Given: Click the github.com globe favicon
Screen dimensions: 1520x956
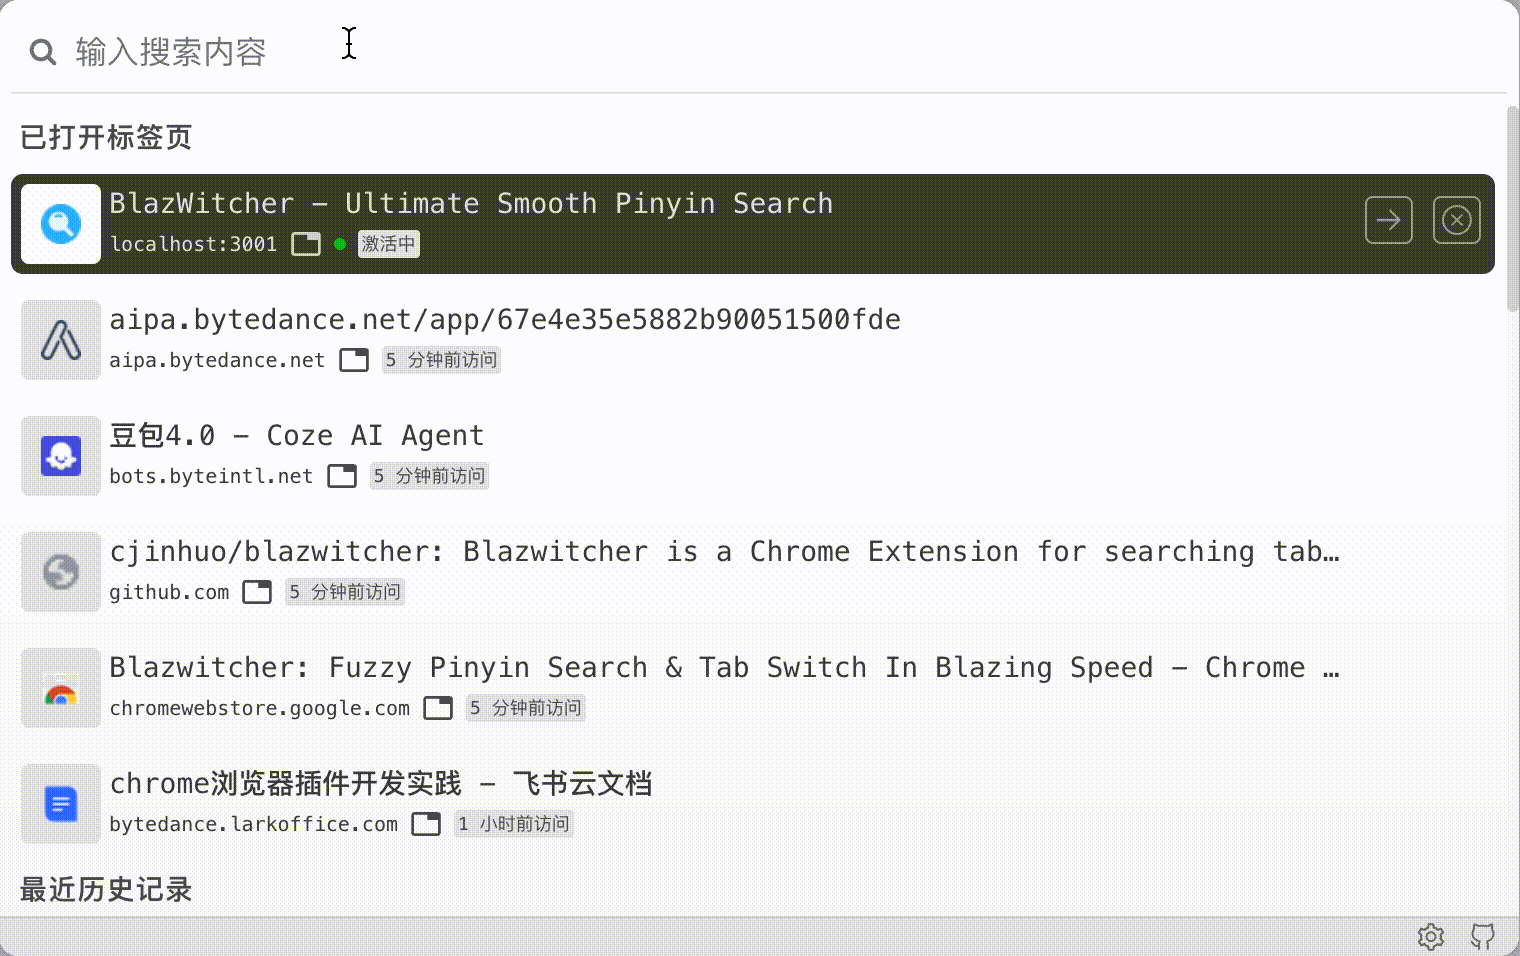Looking at the screenshot, I should pos(61,572).
